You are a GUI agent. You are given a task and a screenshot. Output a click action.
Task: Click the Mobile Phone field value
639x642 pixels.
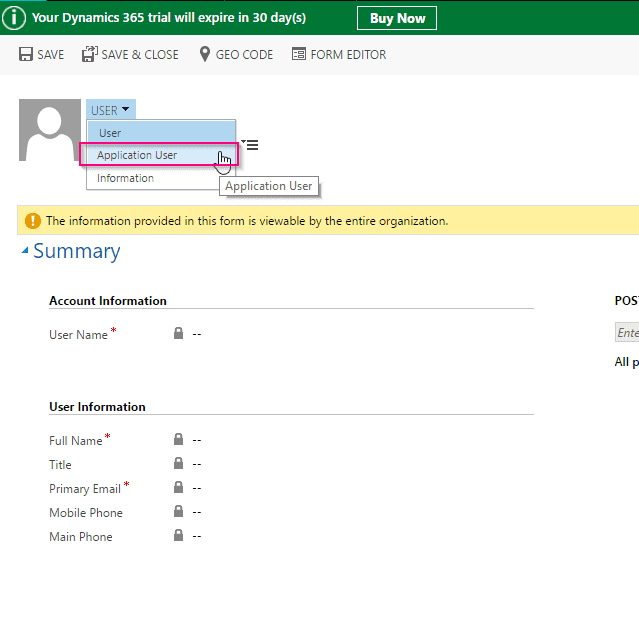point(197,512)
